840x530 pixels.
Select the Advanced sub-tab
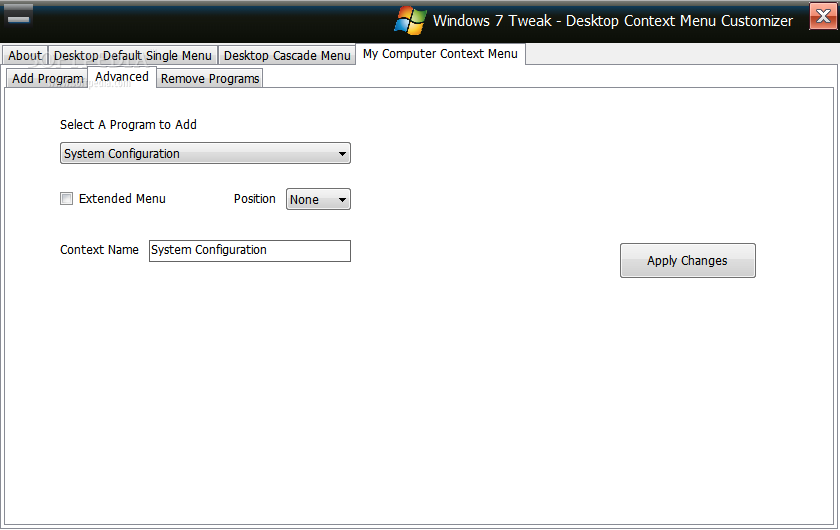point(122,77)
